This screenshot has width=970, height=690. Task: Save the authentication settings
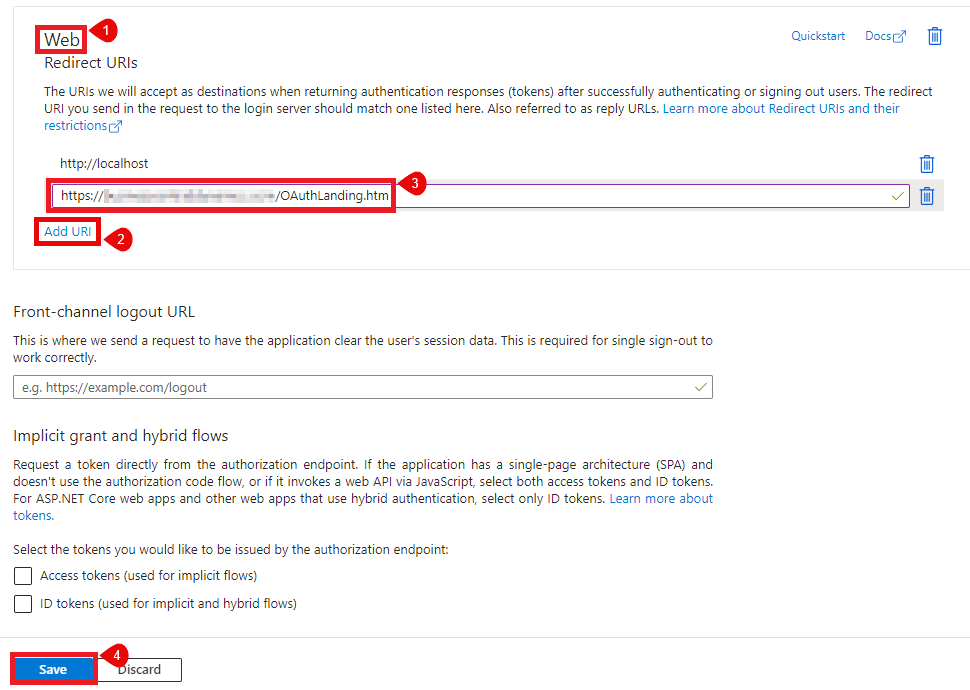click(53, 670)
